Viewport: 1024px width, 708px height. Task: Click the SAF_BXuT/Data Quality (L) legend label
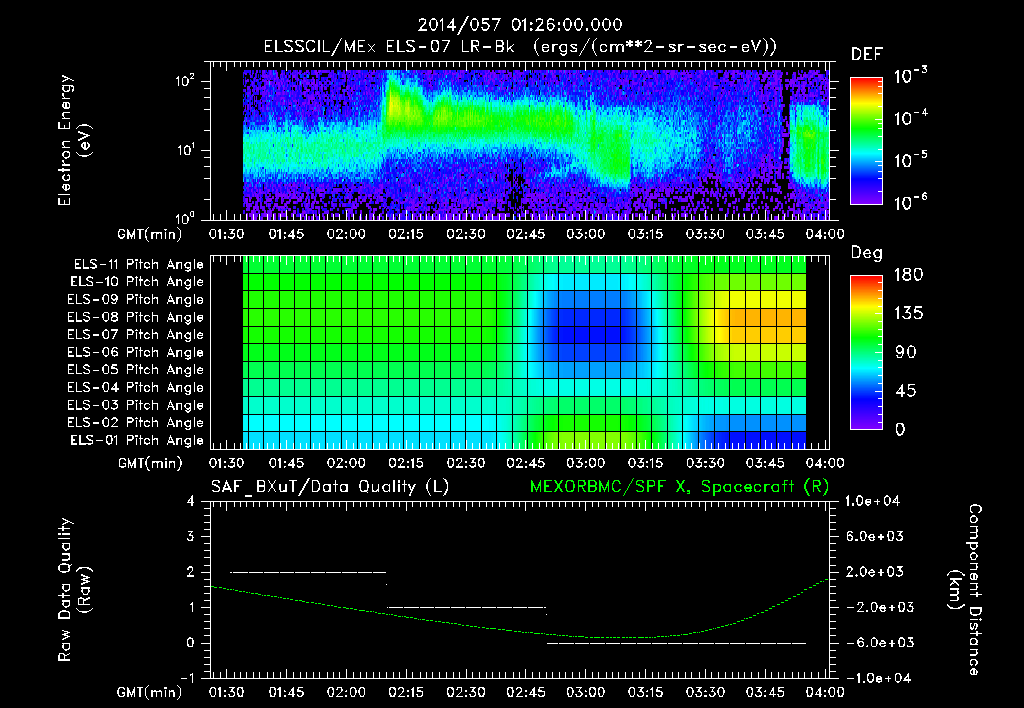click(x=330, y=487)
